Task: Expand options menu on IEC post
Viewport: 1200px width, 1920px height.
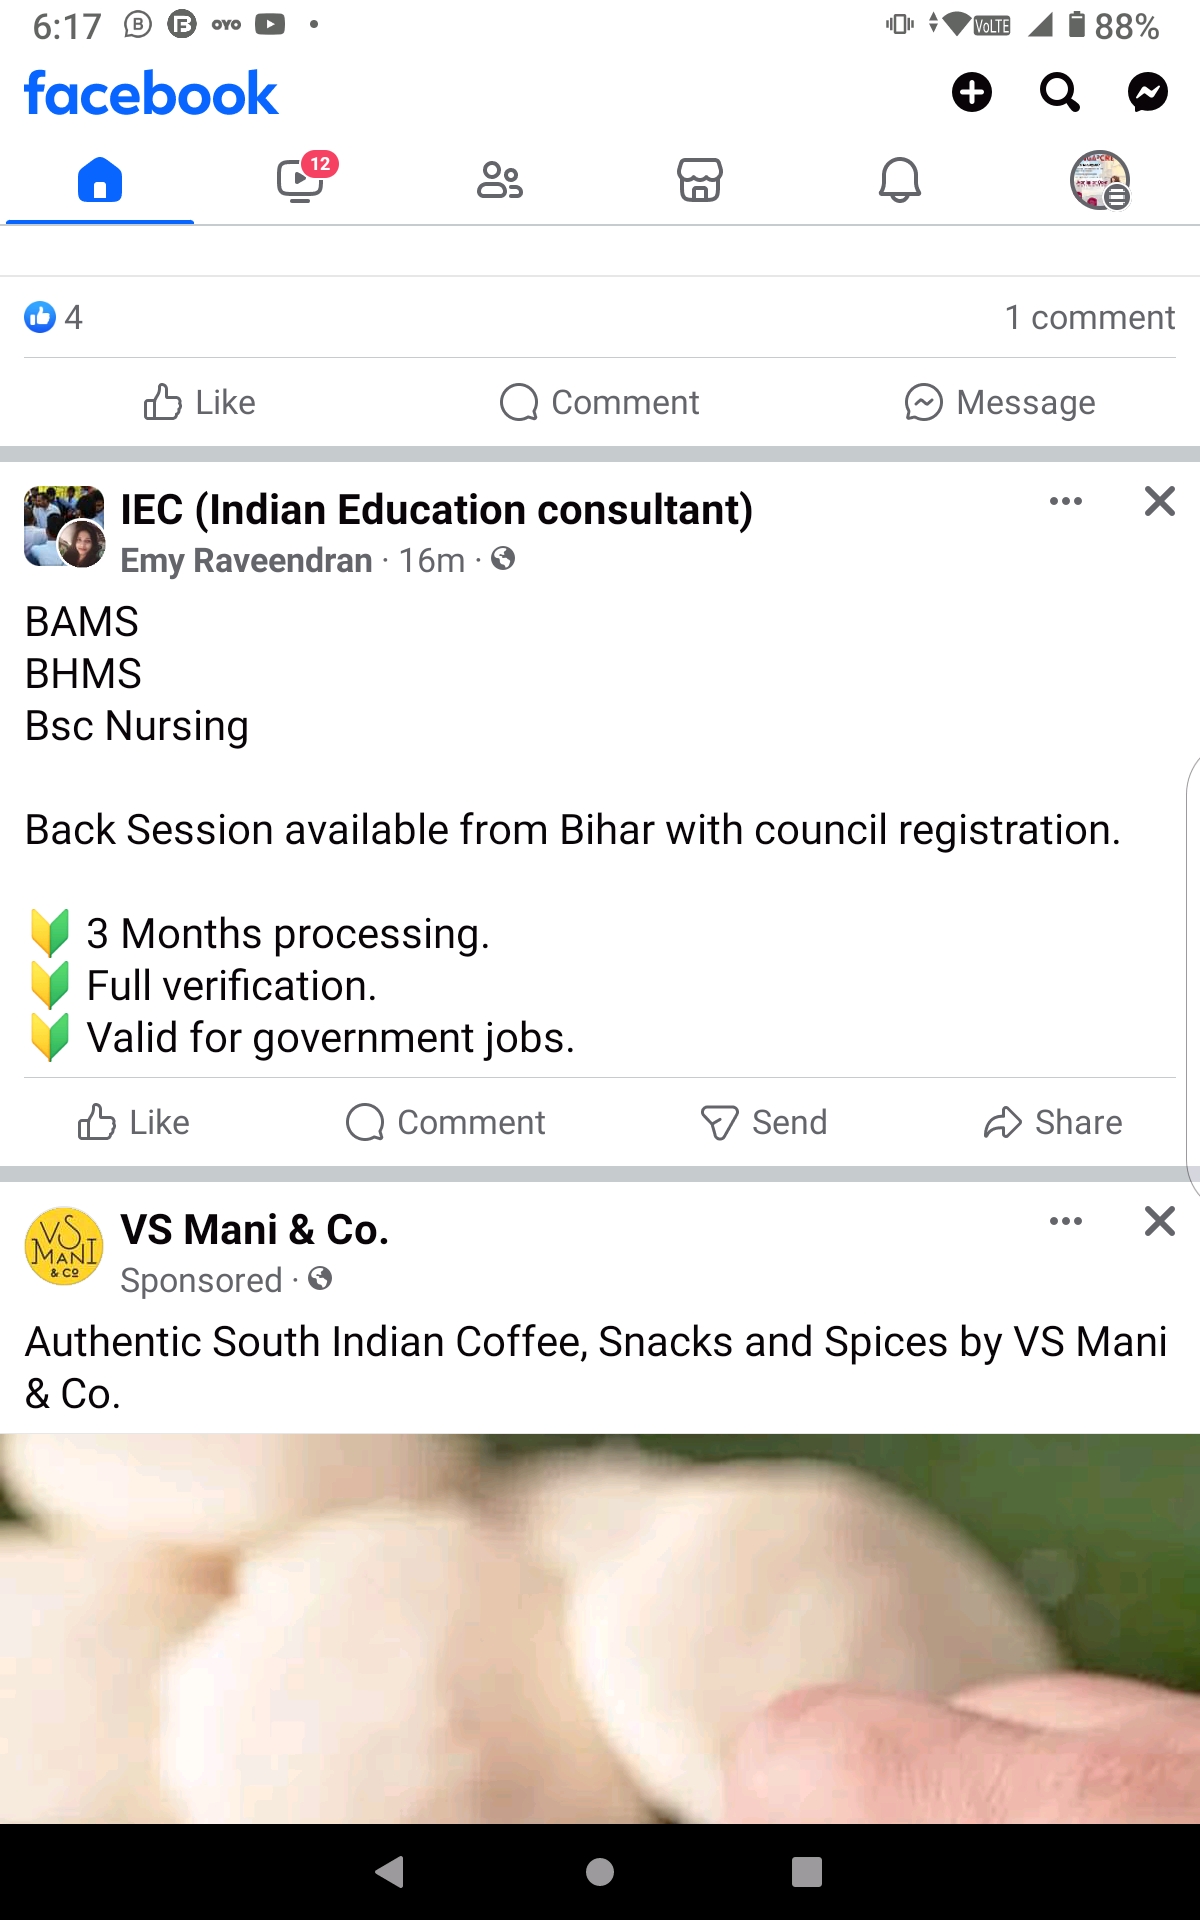Action: click(1065, 501)
